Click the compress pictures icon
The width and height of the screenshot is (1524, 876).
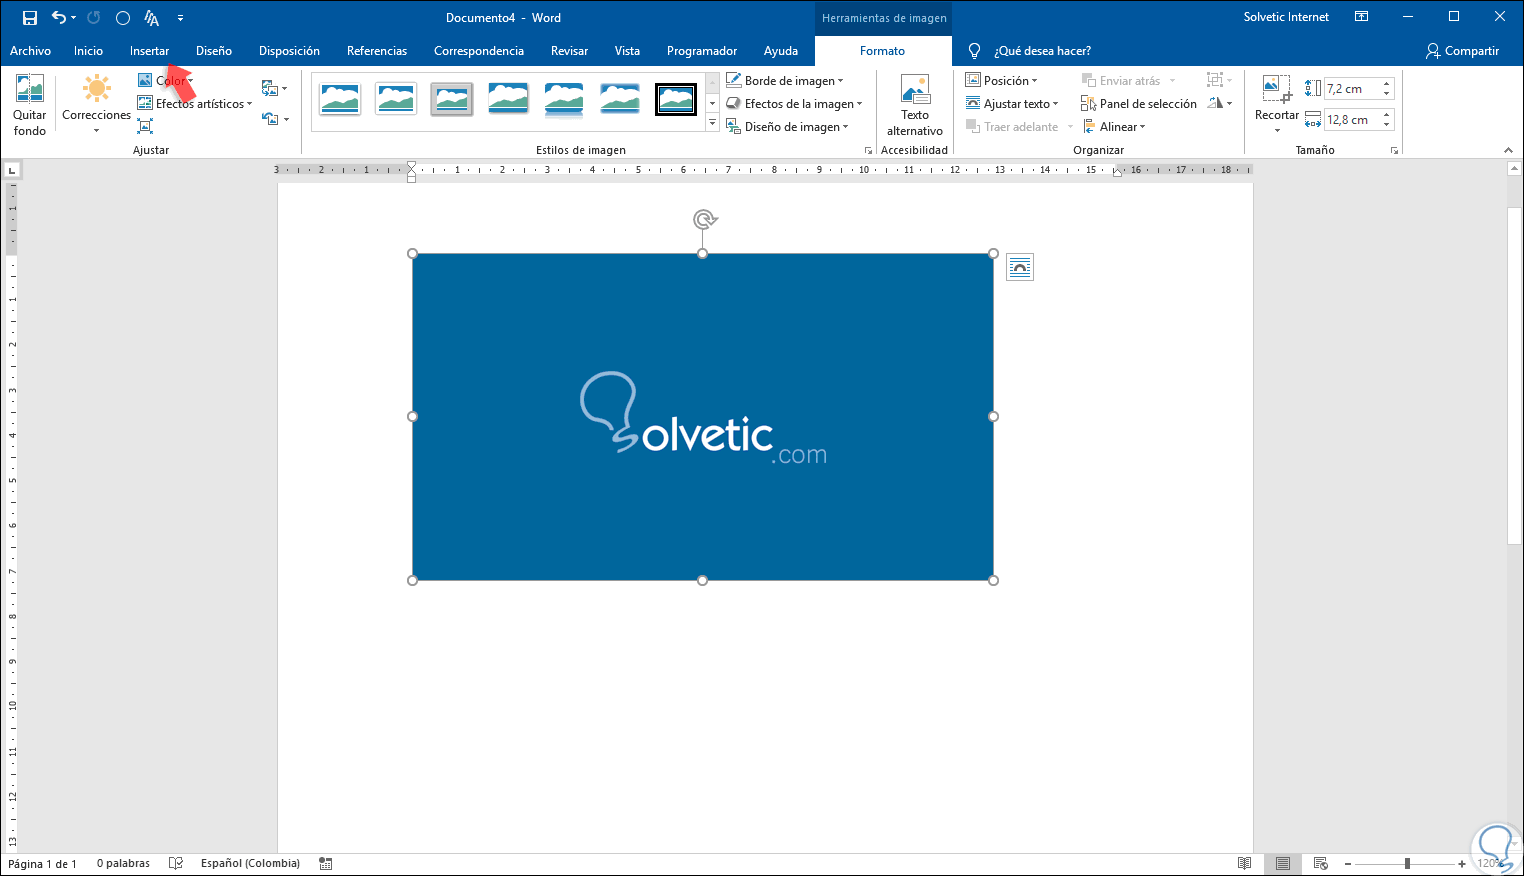[145, 127]
